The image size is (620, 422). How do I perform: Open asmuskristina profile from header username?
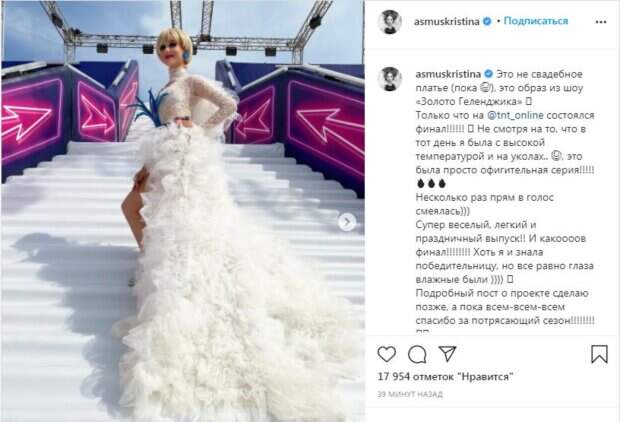446,21
